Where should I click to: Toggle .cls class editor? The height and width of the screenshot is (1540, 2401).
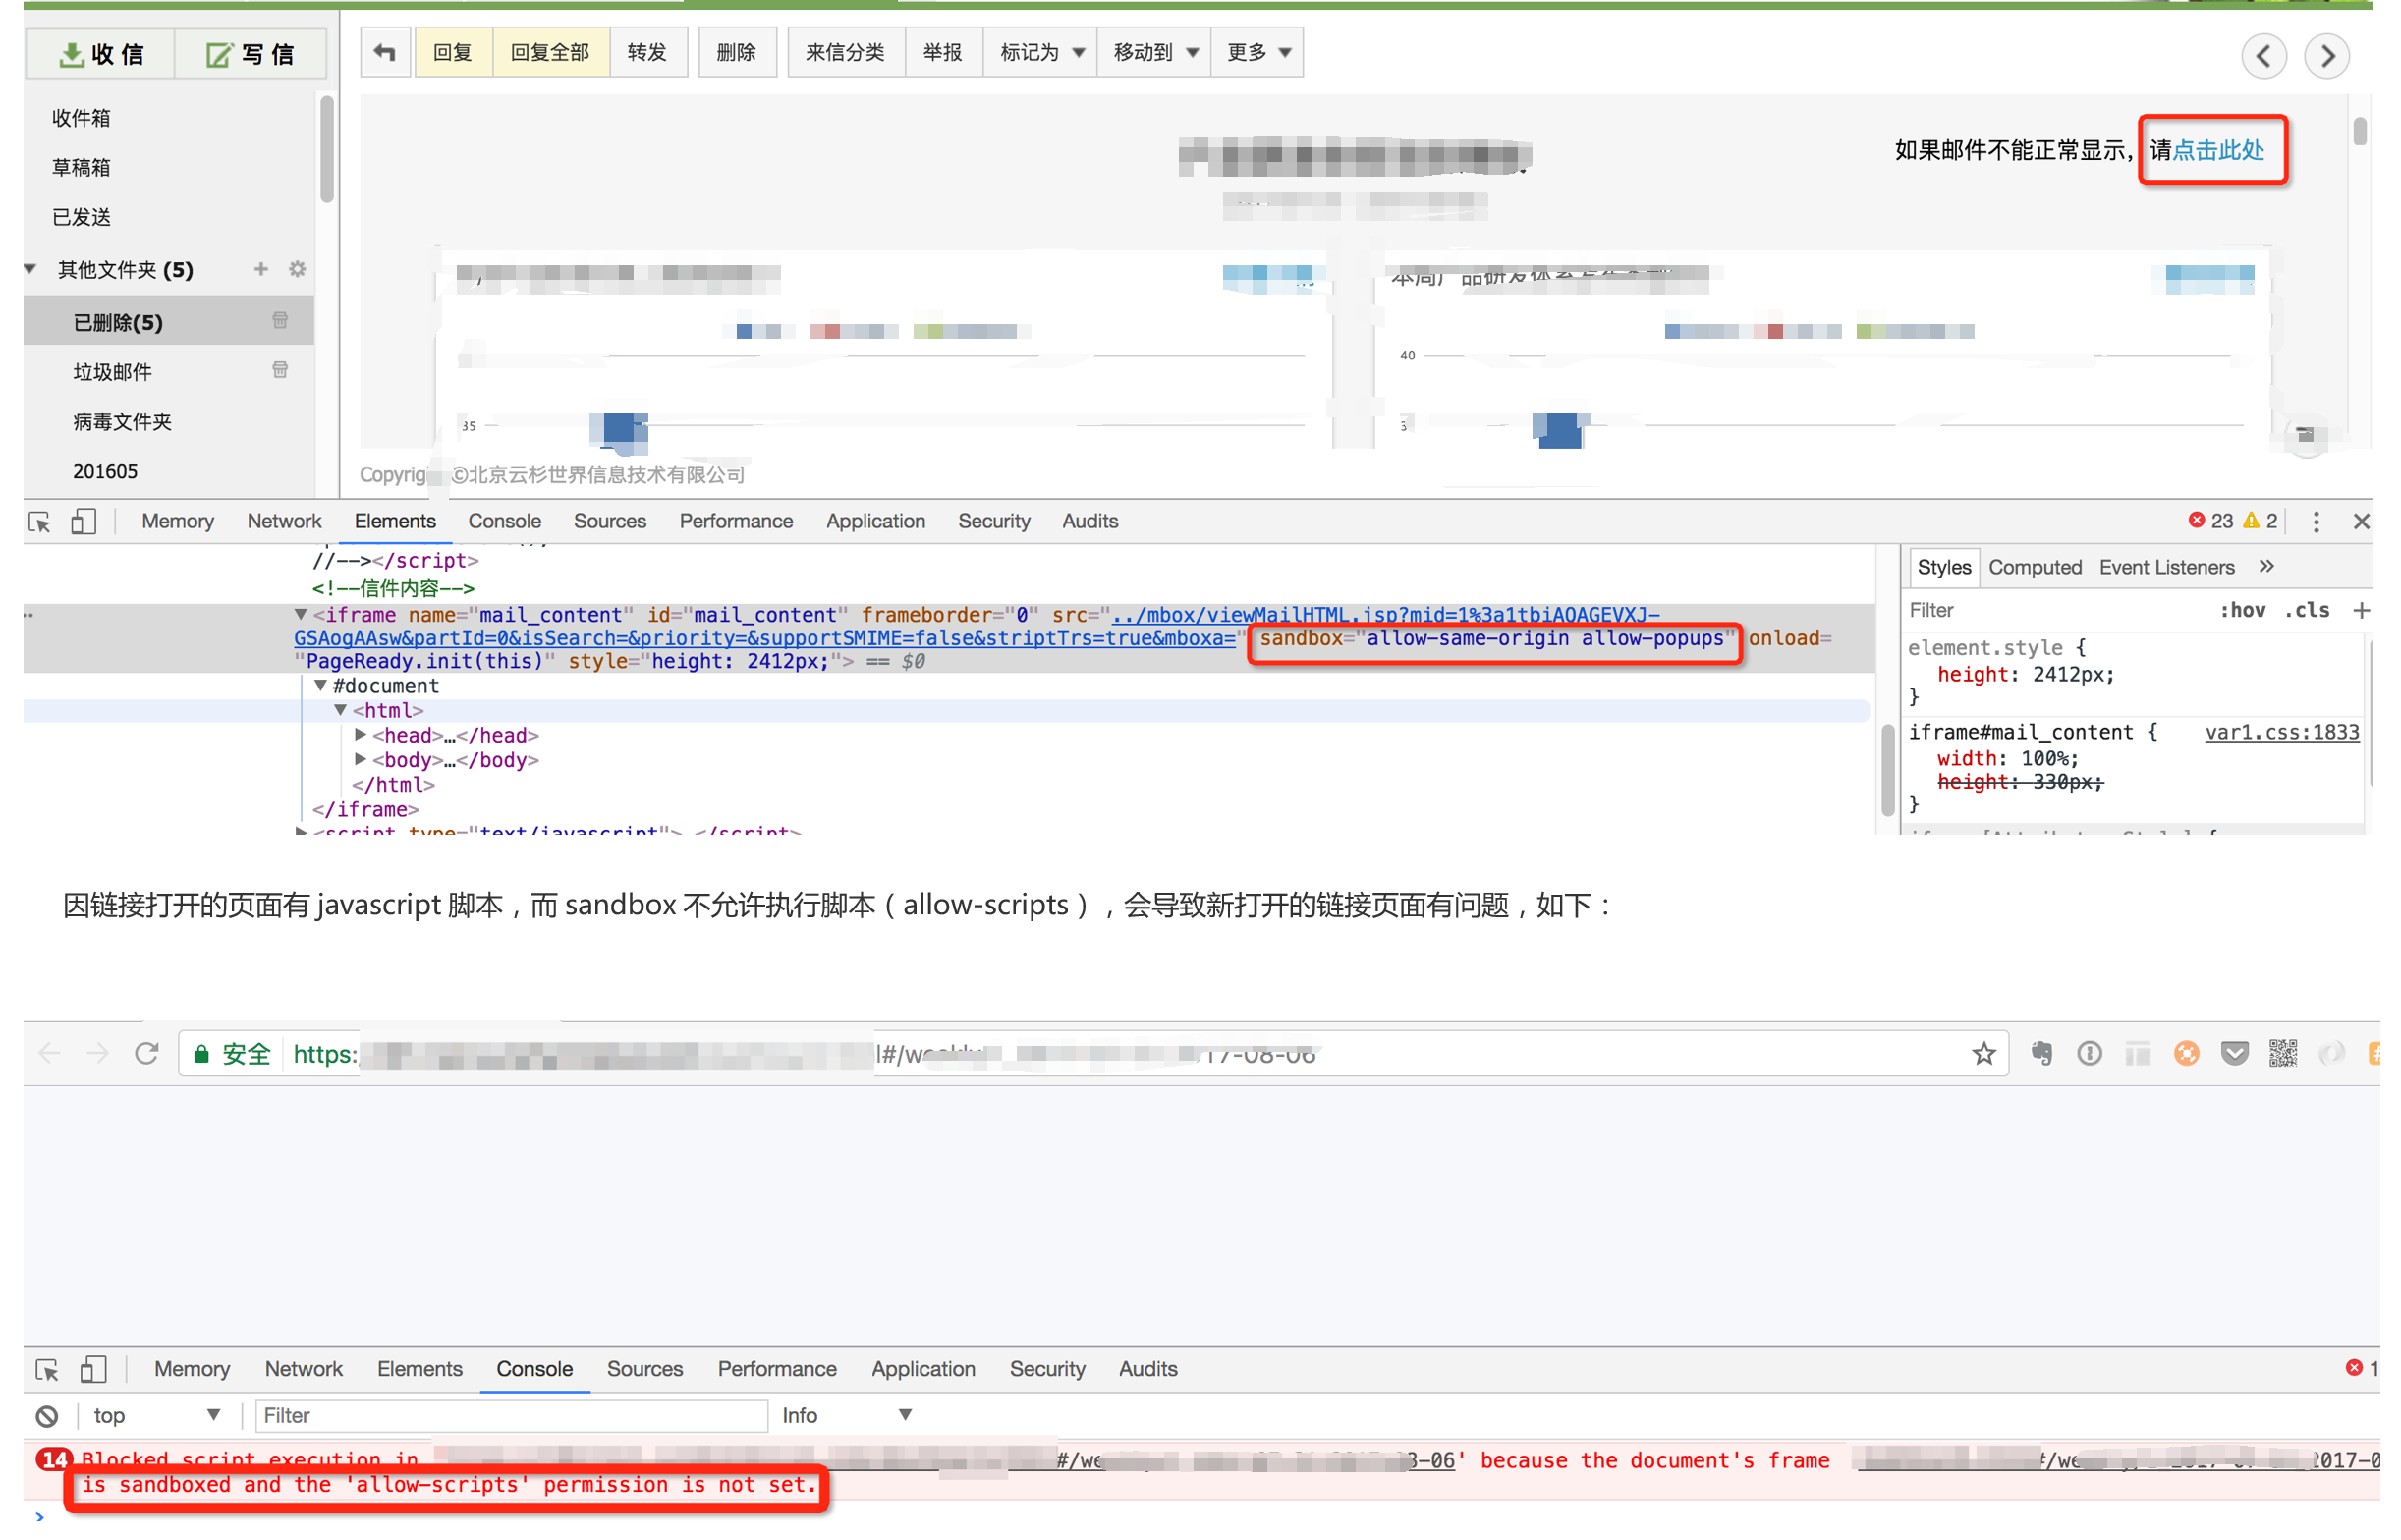(x=2306, y=610)
